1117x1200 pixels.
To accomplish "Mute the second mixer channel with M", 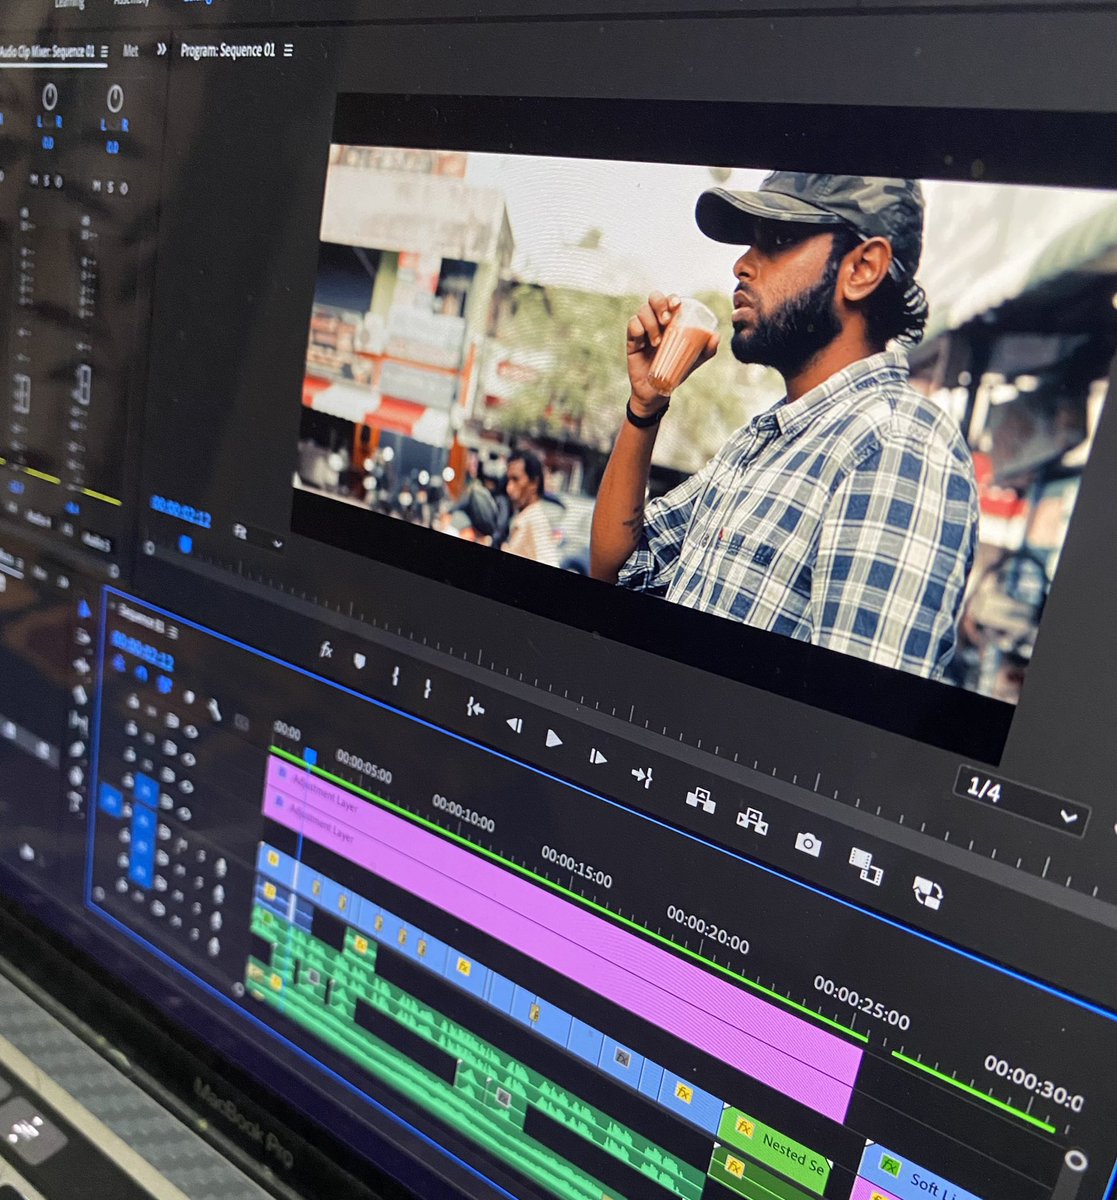I will click(97, 186).
